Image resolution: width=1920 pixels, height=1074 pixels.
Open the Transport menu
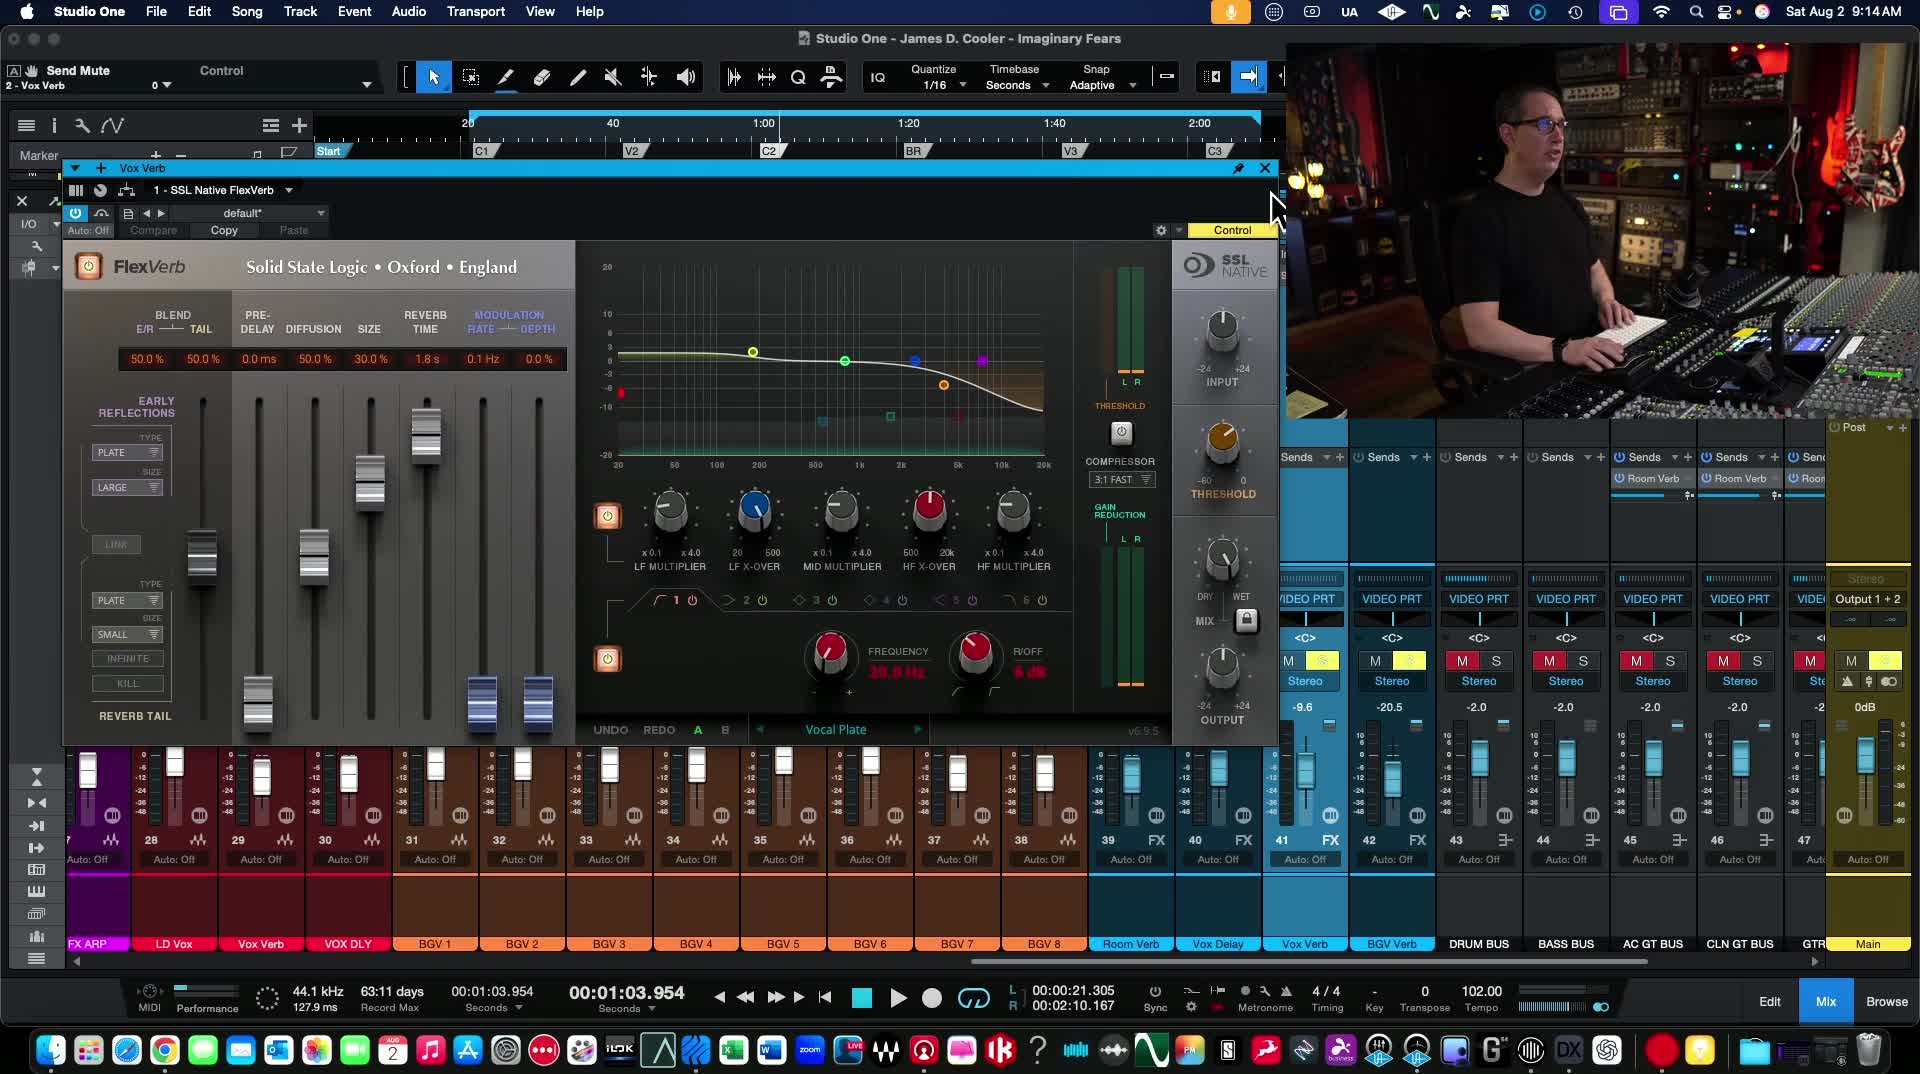pyautogui.click(x=475, y=11)
